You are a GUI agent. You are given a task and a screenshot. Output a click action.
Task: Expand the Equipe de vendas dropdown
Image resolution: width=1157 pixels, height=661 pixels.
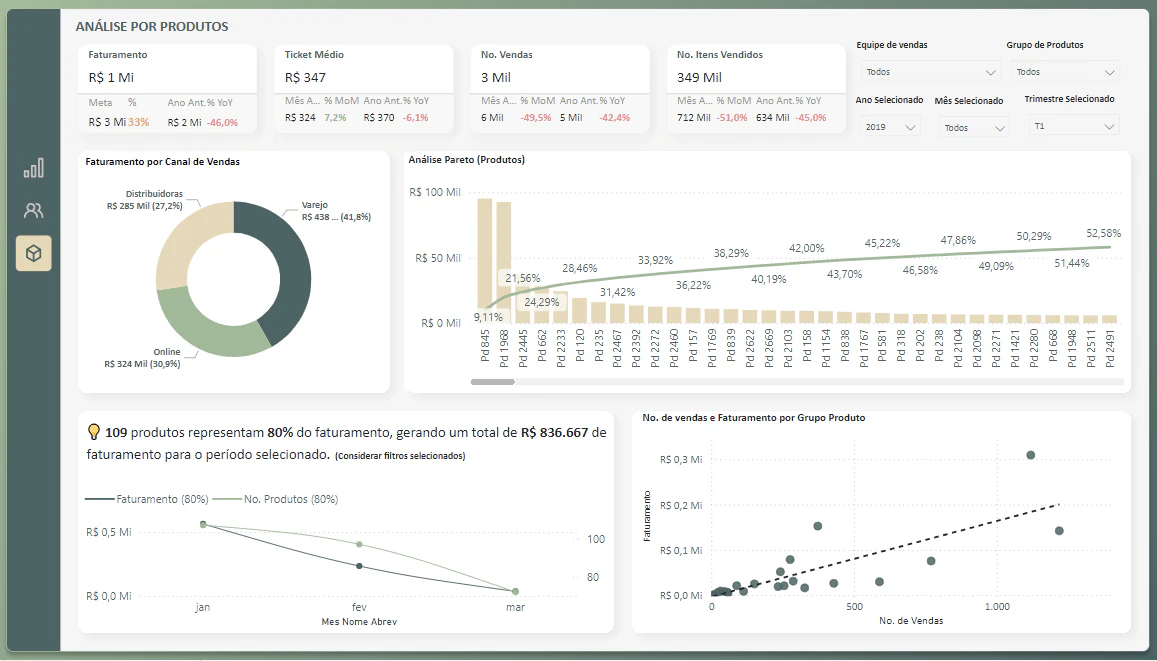[x=930, y=72]
